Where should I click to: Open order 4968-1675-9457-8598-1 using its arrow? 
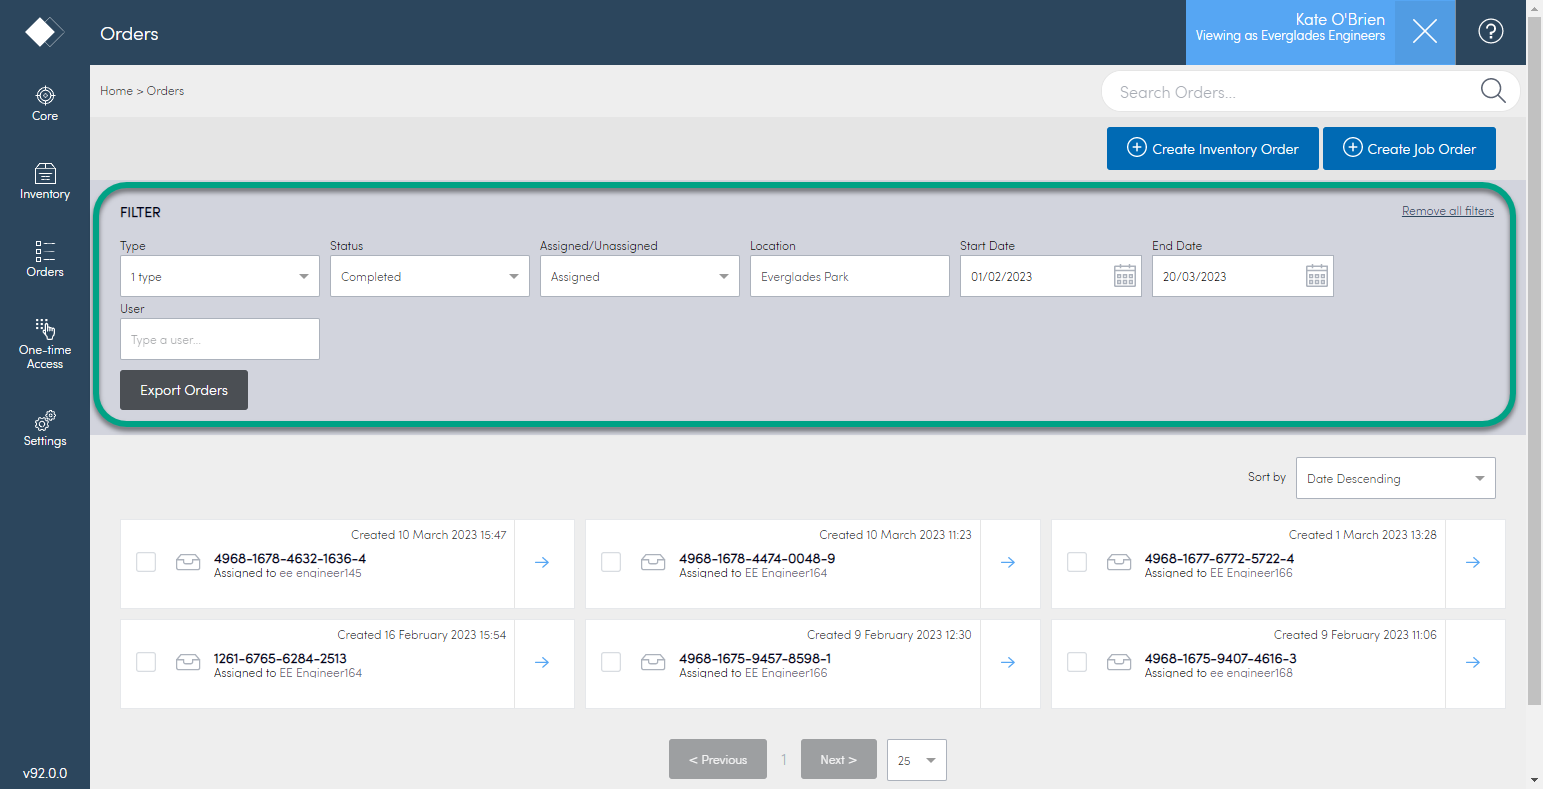tap(1008, 663)
